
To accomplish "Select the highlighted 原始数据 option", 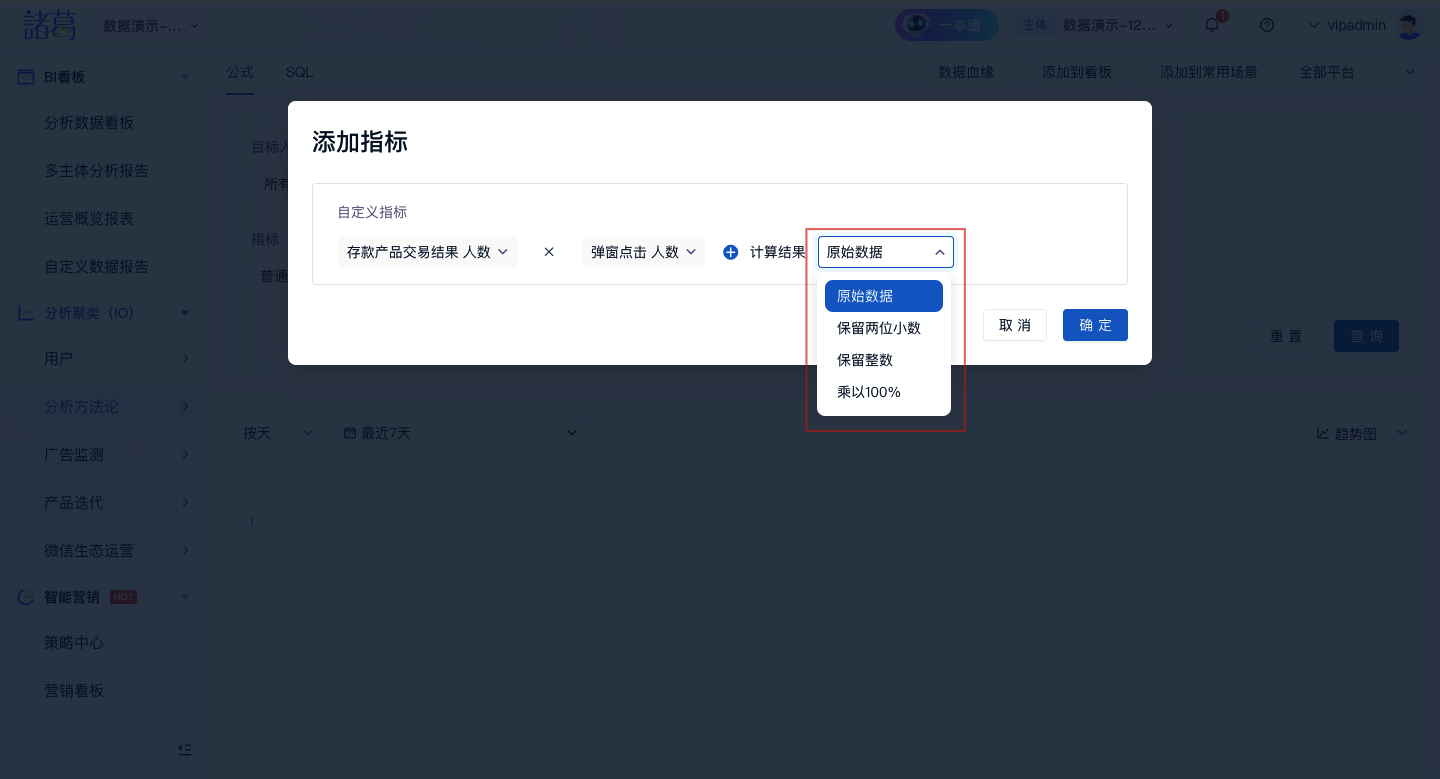I will coord(883,296).
